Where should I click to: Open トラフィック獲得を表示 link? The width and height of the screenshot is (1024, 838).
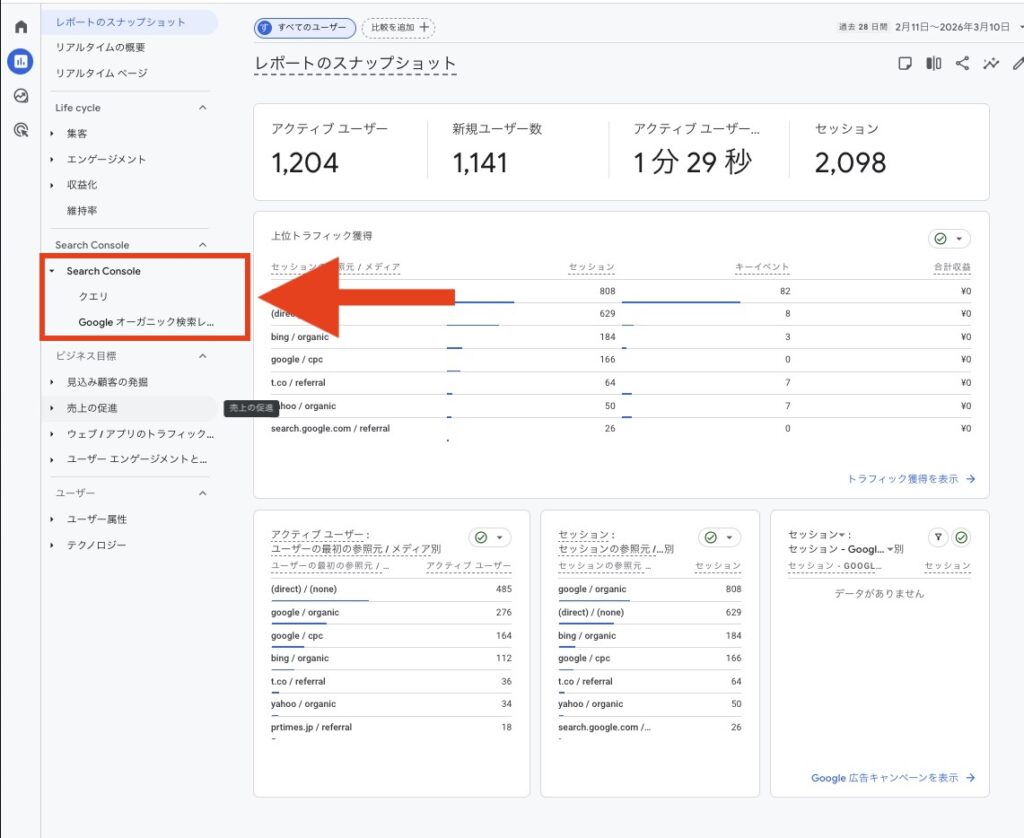pos(910,479)
